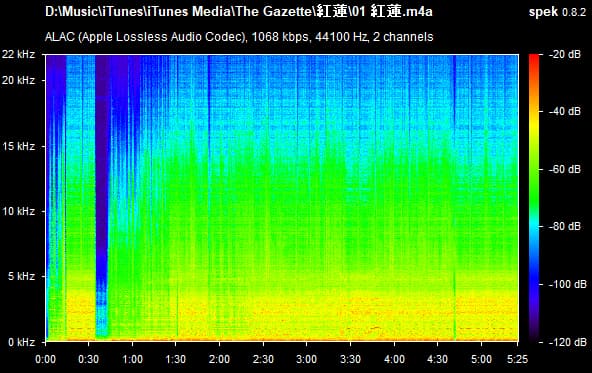
Task: Click the 15 kHz frequency axis label
Action: click(18, 146)
